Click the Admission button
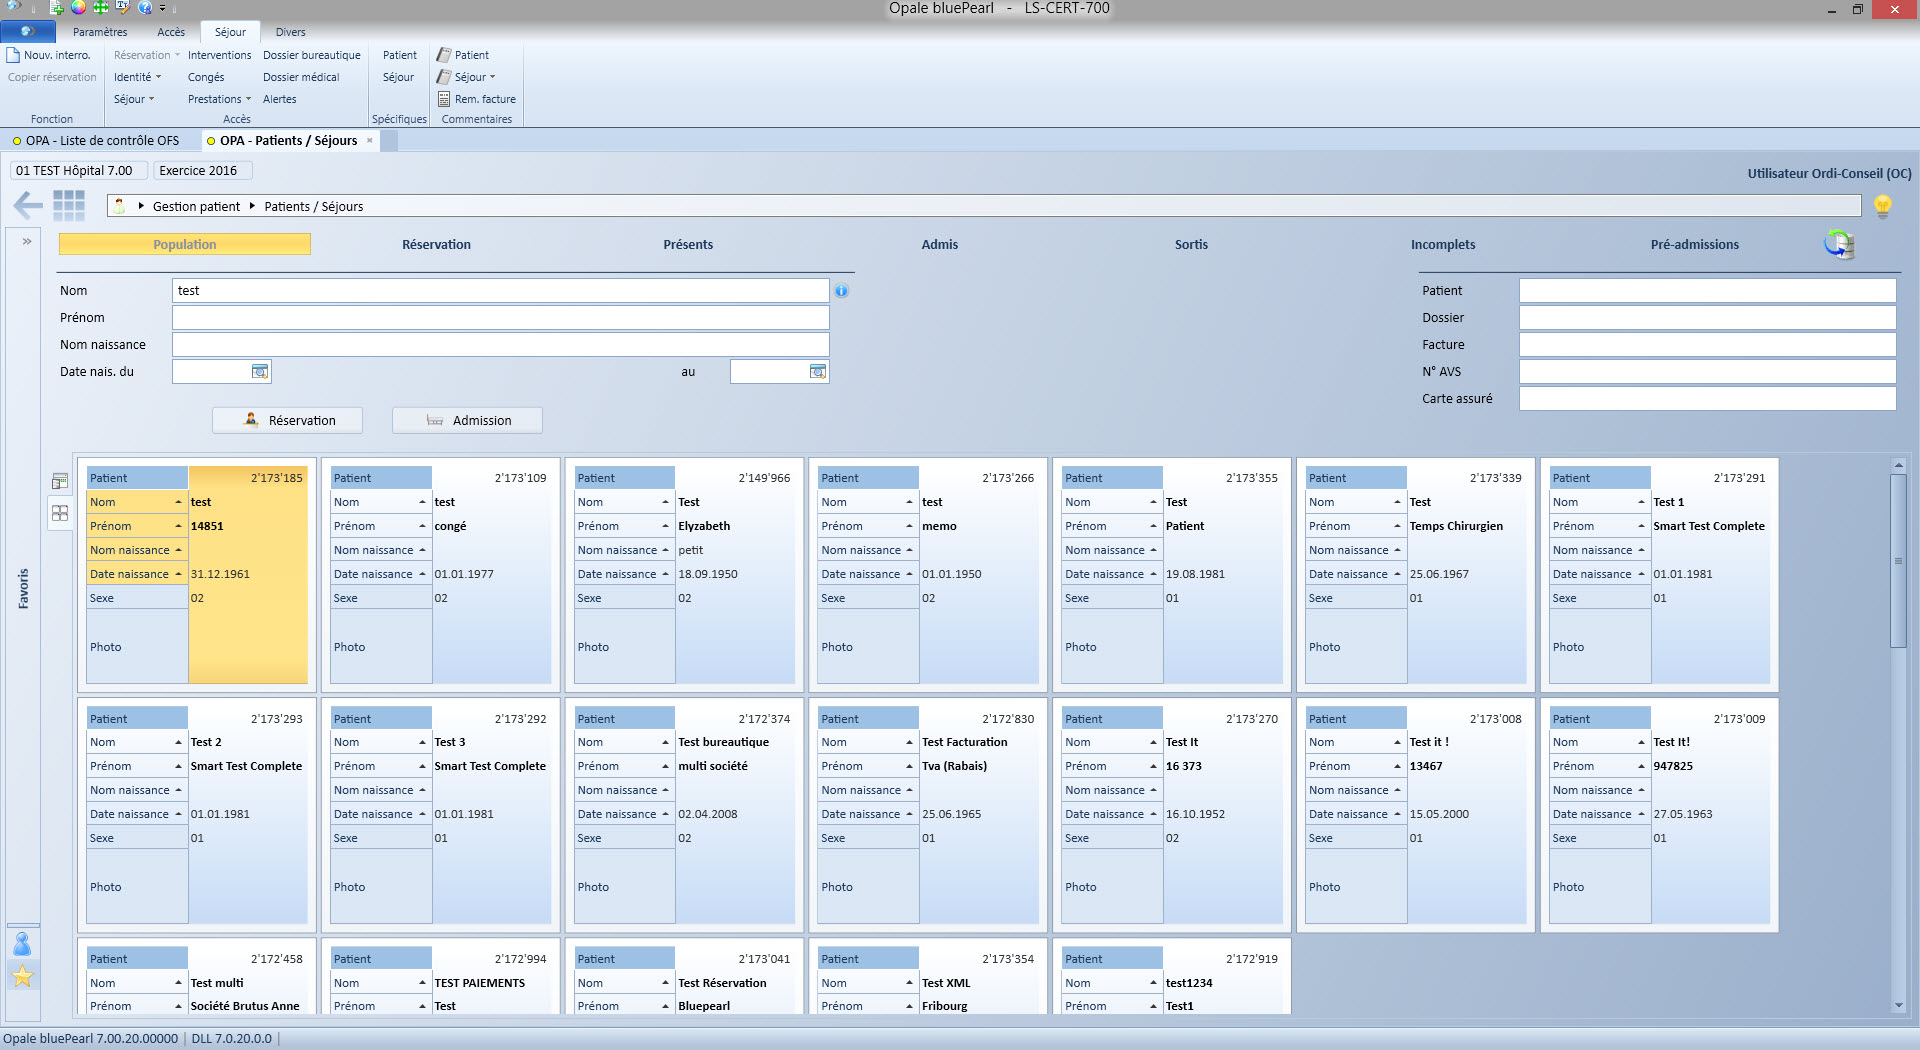The image size is (1920, 1050). click(467, 420)
